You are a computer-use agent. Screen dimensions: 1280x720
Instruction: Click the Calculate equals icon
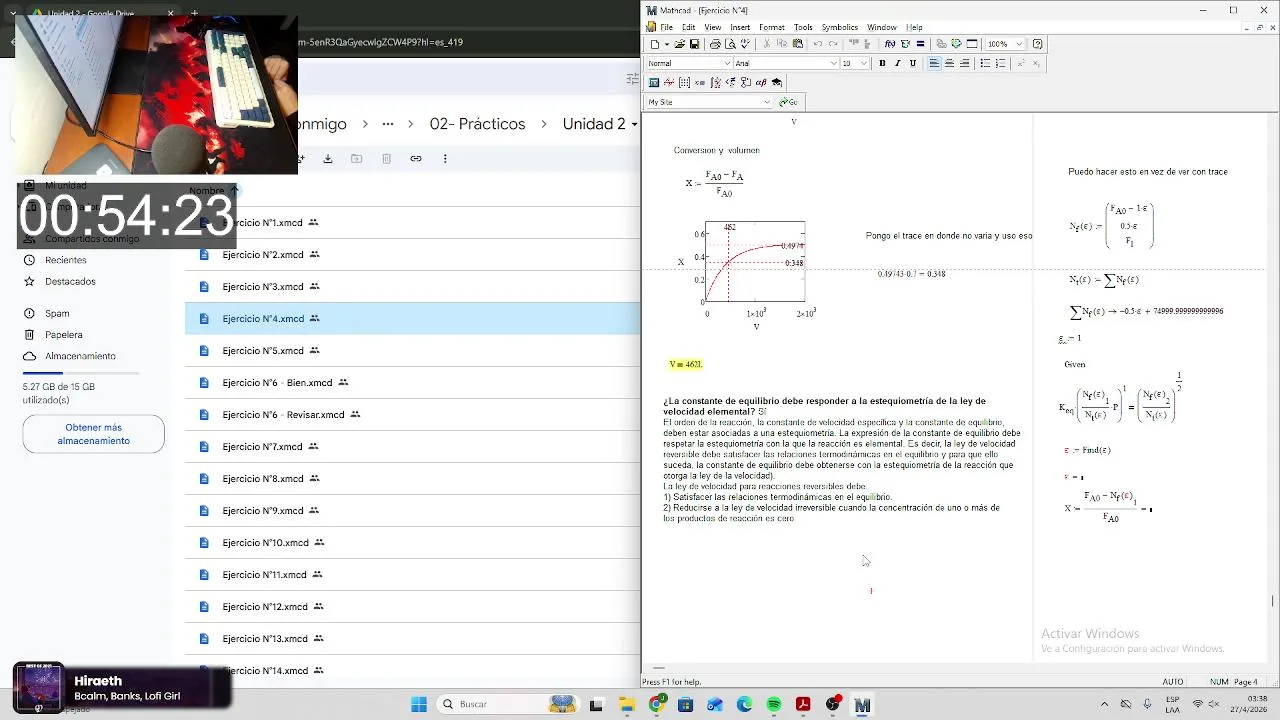920,44
